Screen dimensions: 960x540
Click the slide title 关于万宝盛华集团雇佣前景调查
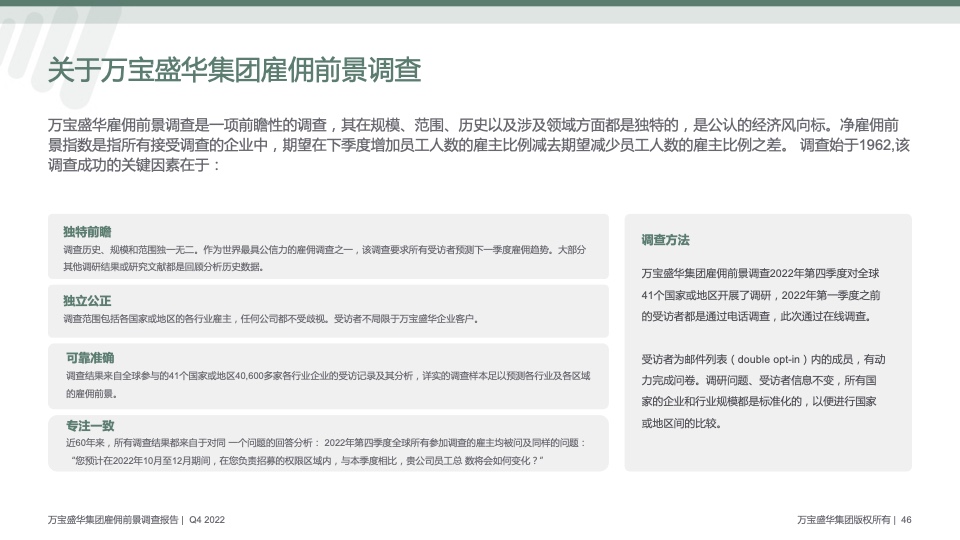pos(234,71)
